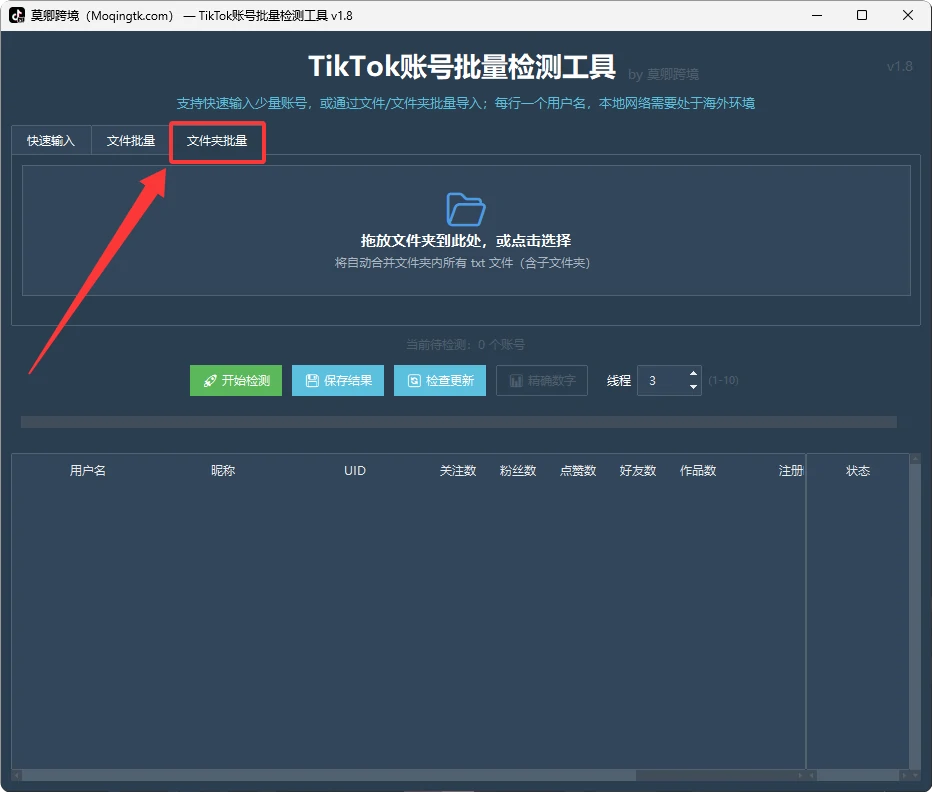932x792 pixels.
Task: Sort by 用户名 column header
Action: pyautogui.click(x=88, y=471)
